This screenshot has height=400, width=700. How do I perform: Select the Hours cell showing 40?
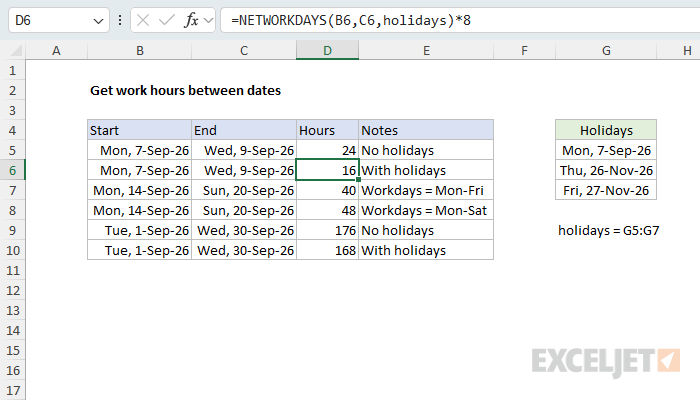(327, 190)
